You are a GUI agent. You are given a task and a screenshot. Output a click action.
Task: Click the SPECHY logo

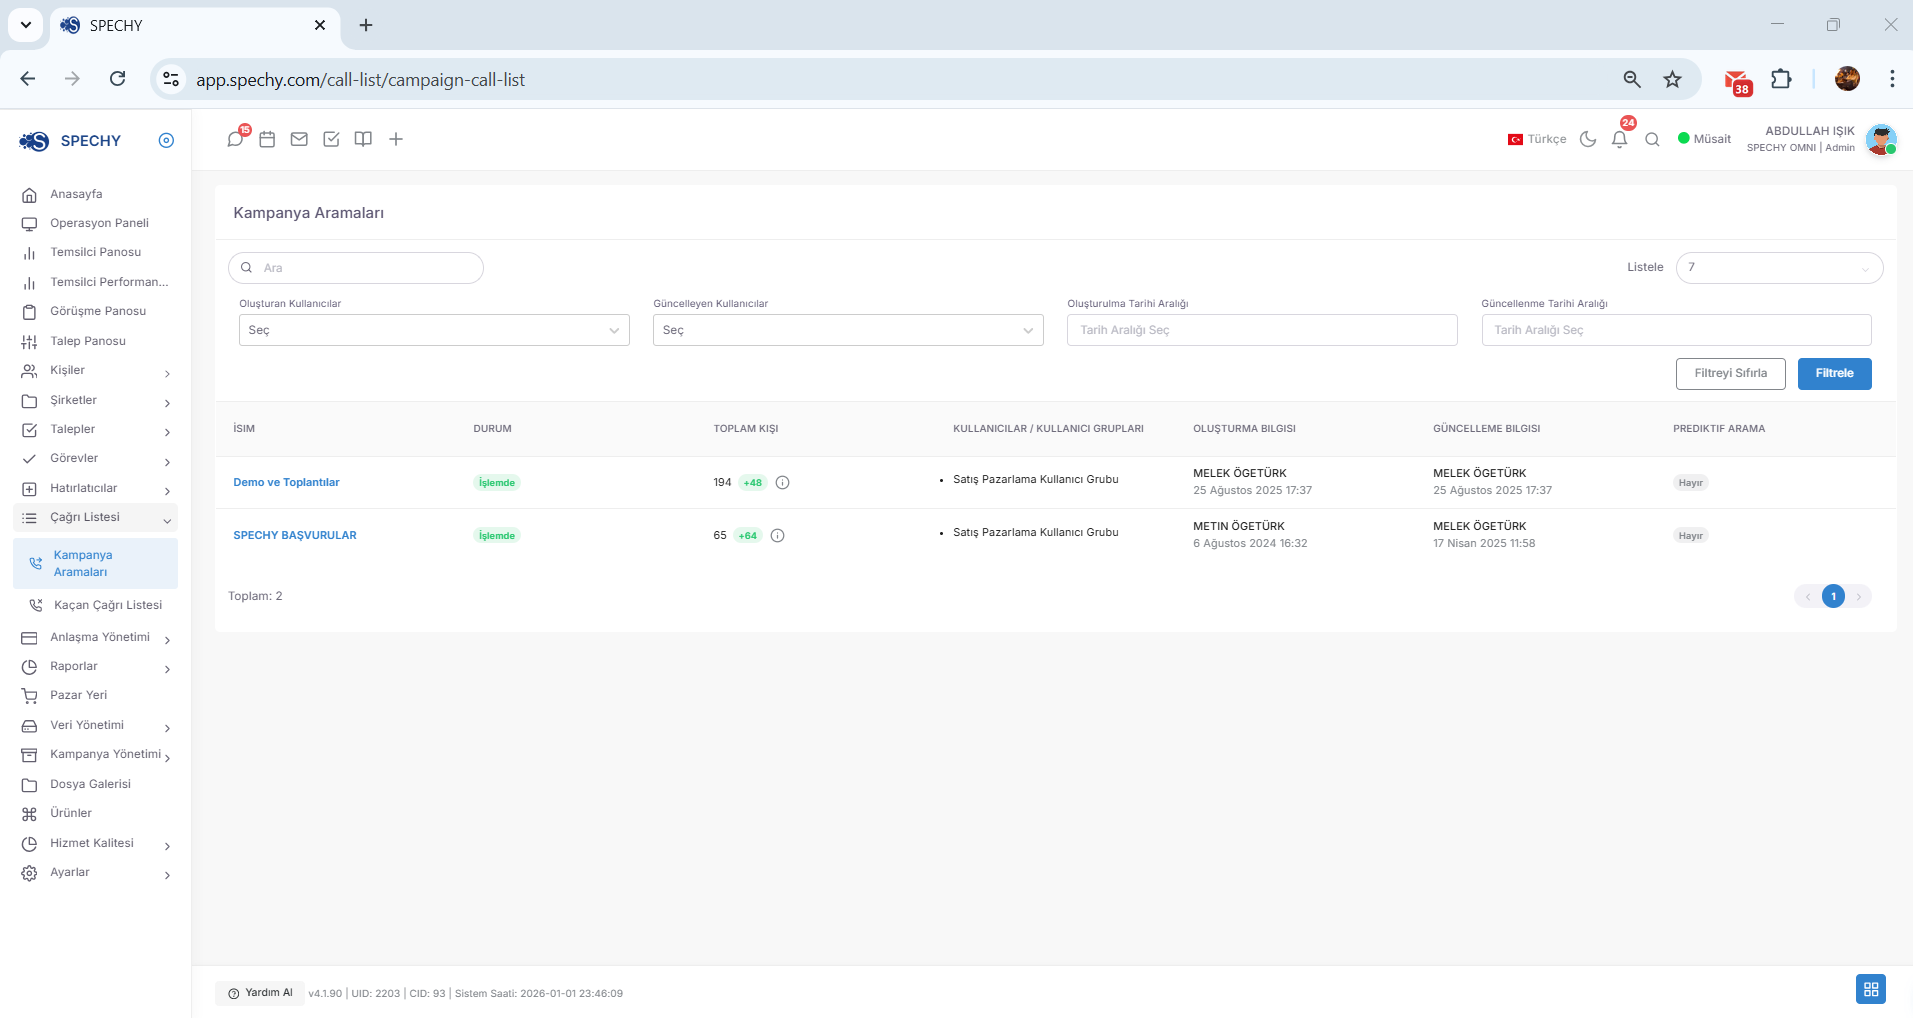(x=70, y=141)
